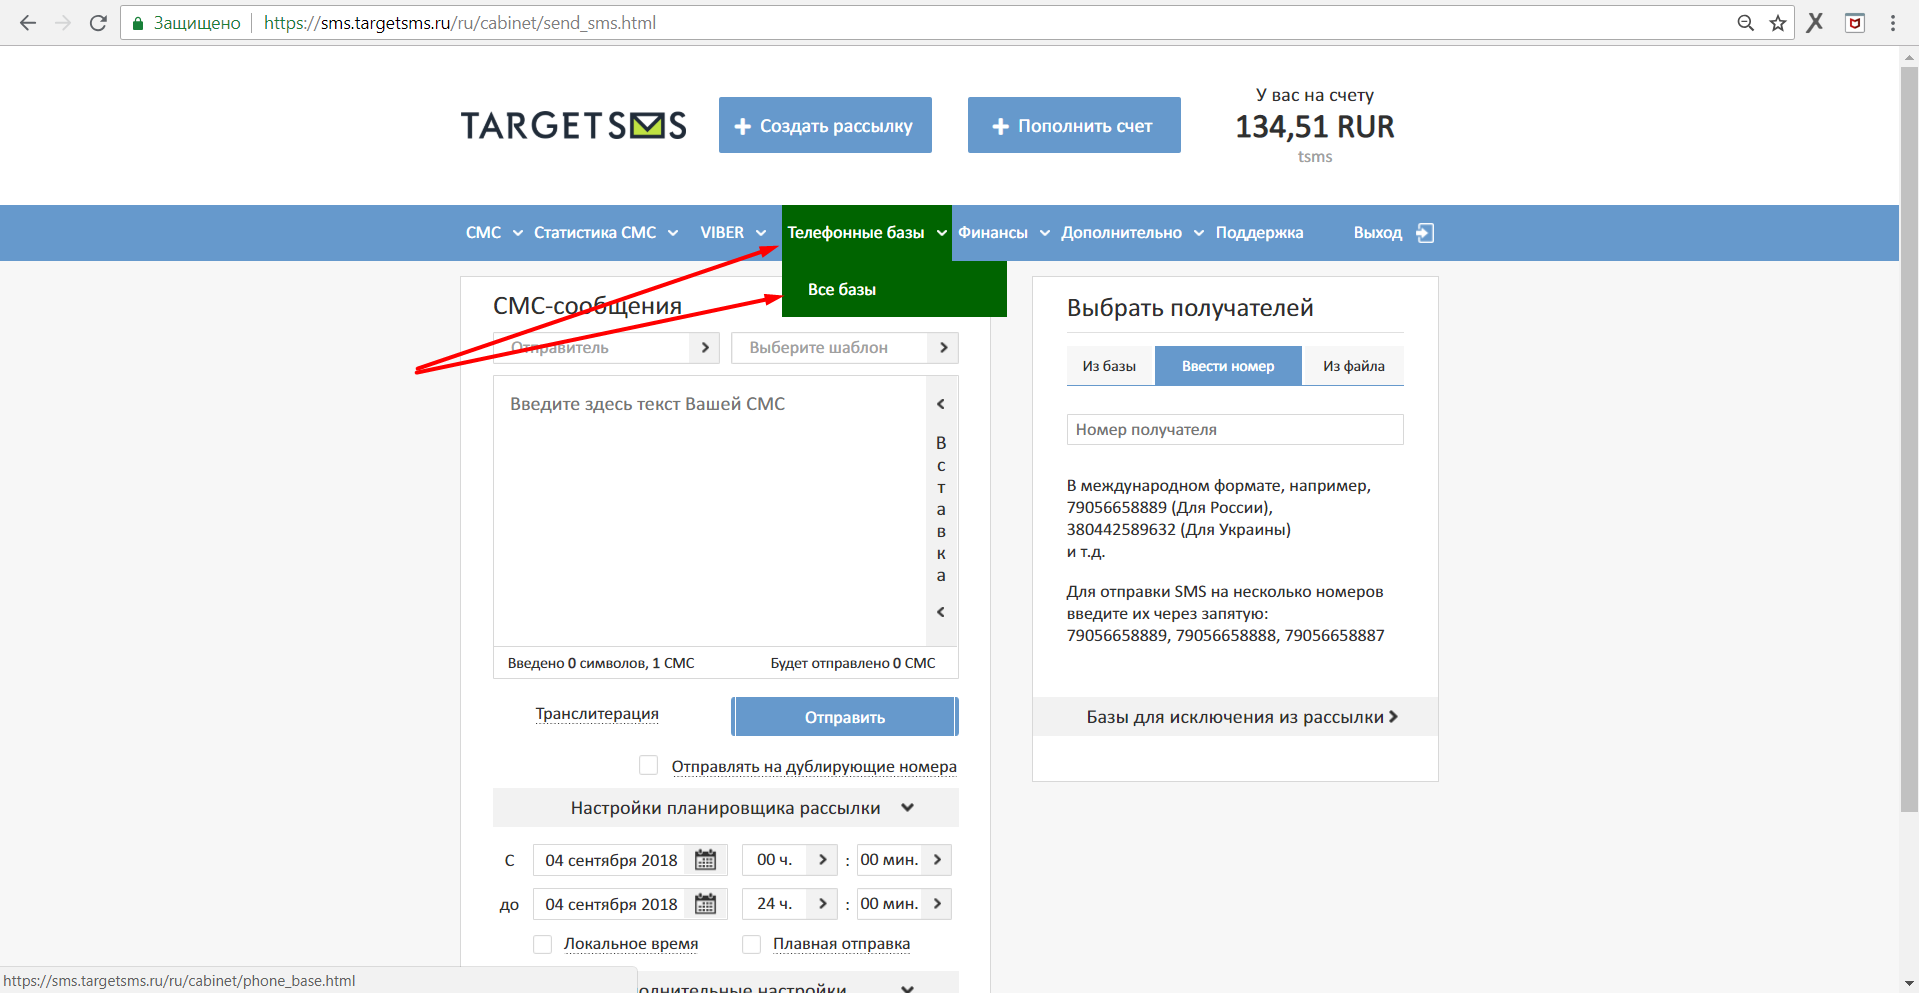1919x993 pixels.
Task: Open the 'Выберите шаблон' template dropdown
Action: [845, 348]
